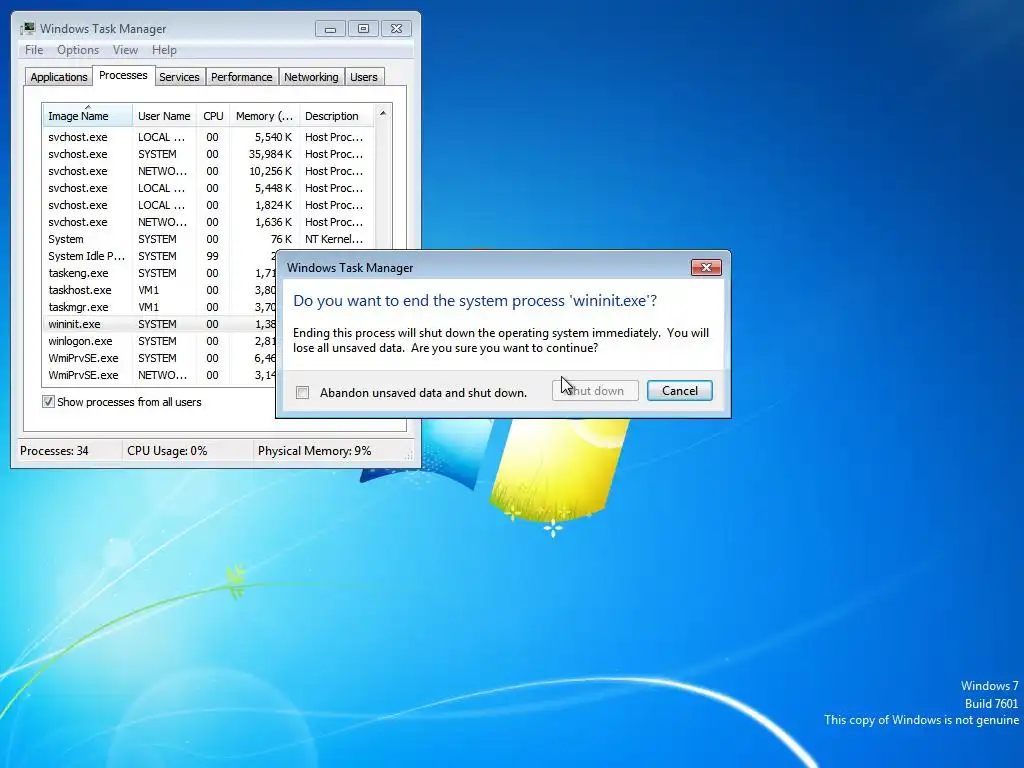Select the taskmgr.exe process
1024x768 pixels.
click(x=159, y=307)
